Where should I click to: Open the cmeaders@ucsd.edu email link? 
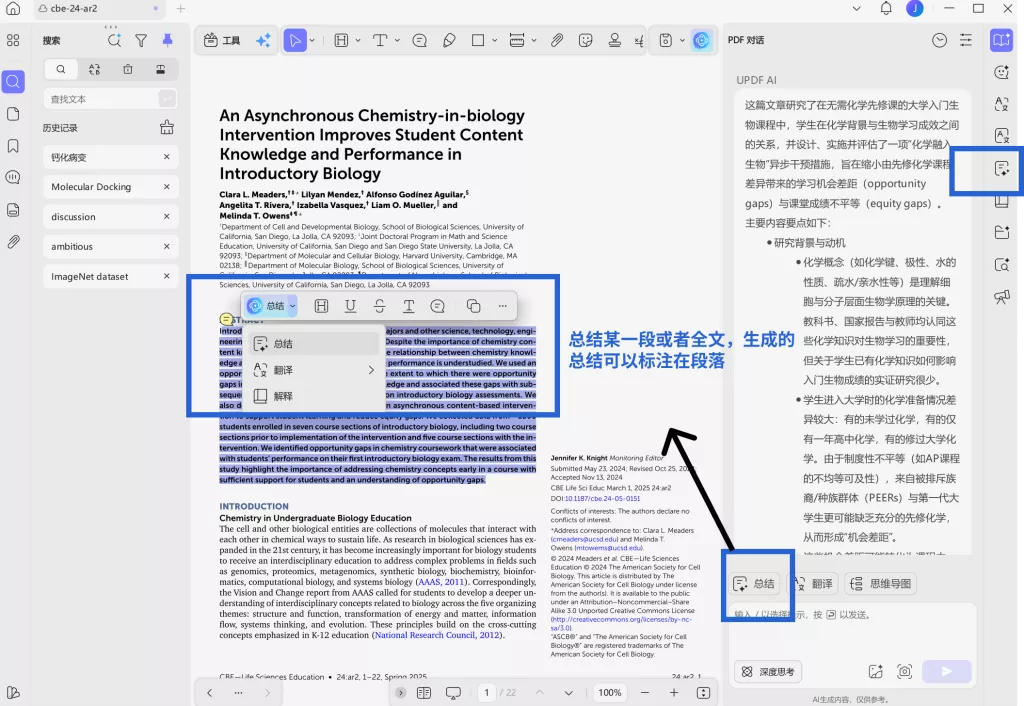(584, 539)
